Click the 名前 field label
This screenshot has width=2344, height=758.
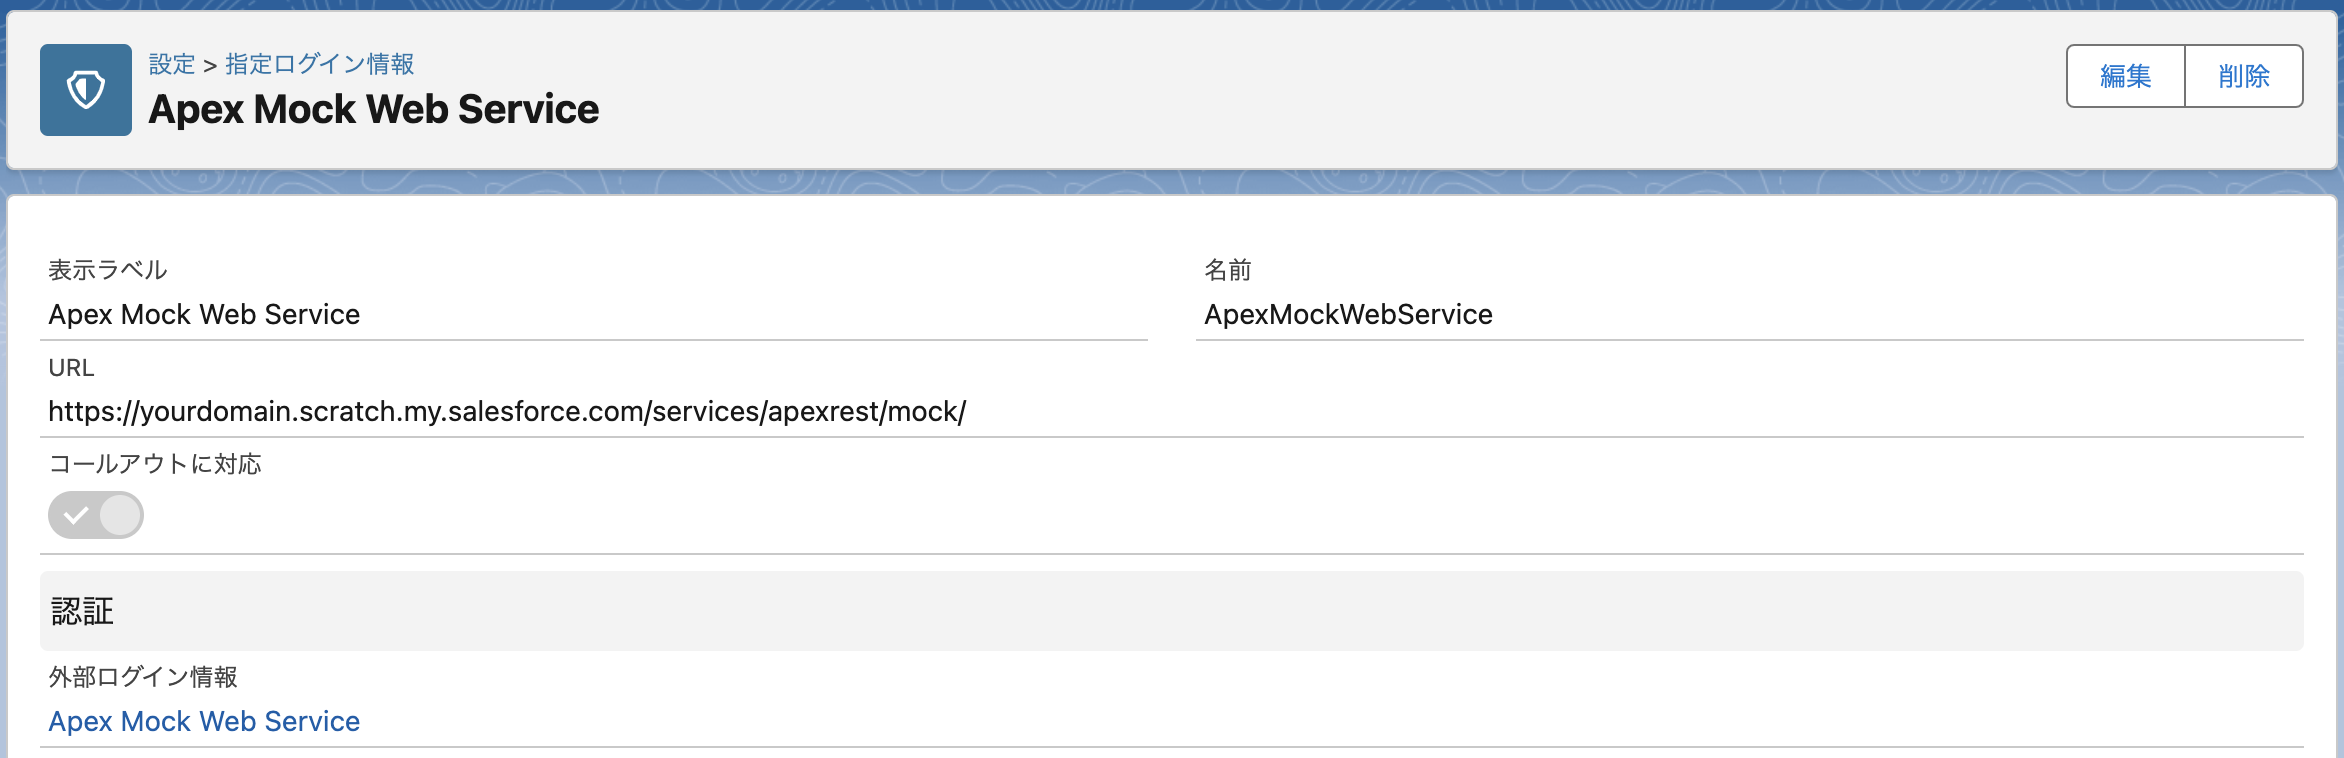[1228, 270]
